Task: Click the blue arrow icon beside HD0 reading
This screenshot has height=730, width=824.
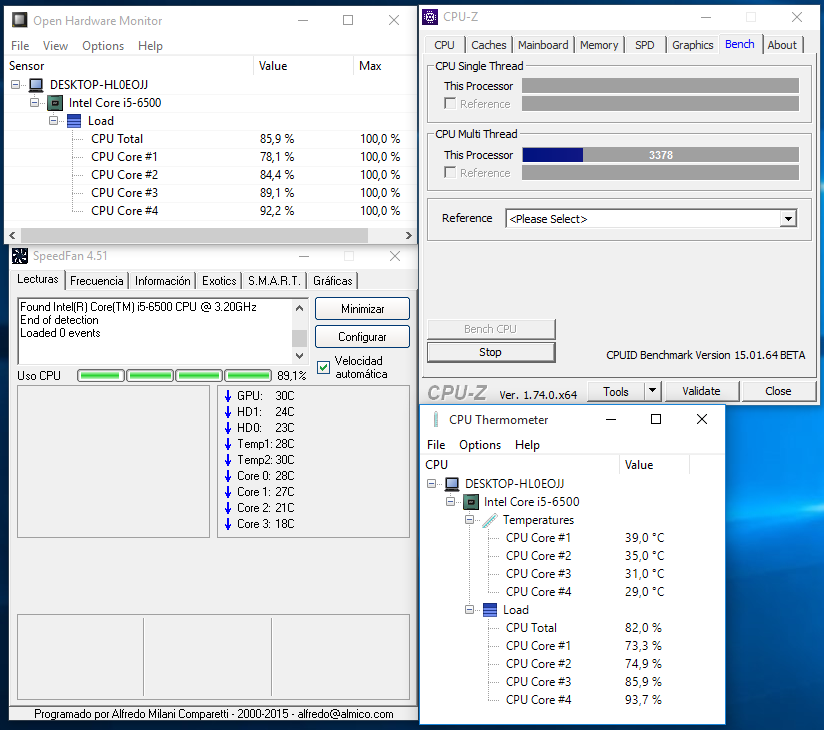Action: 228,428
